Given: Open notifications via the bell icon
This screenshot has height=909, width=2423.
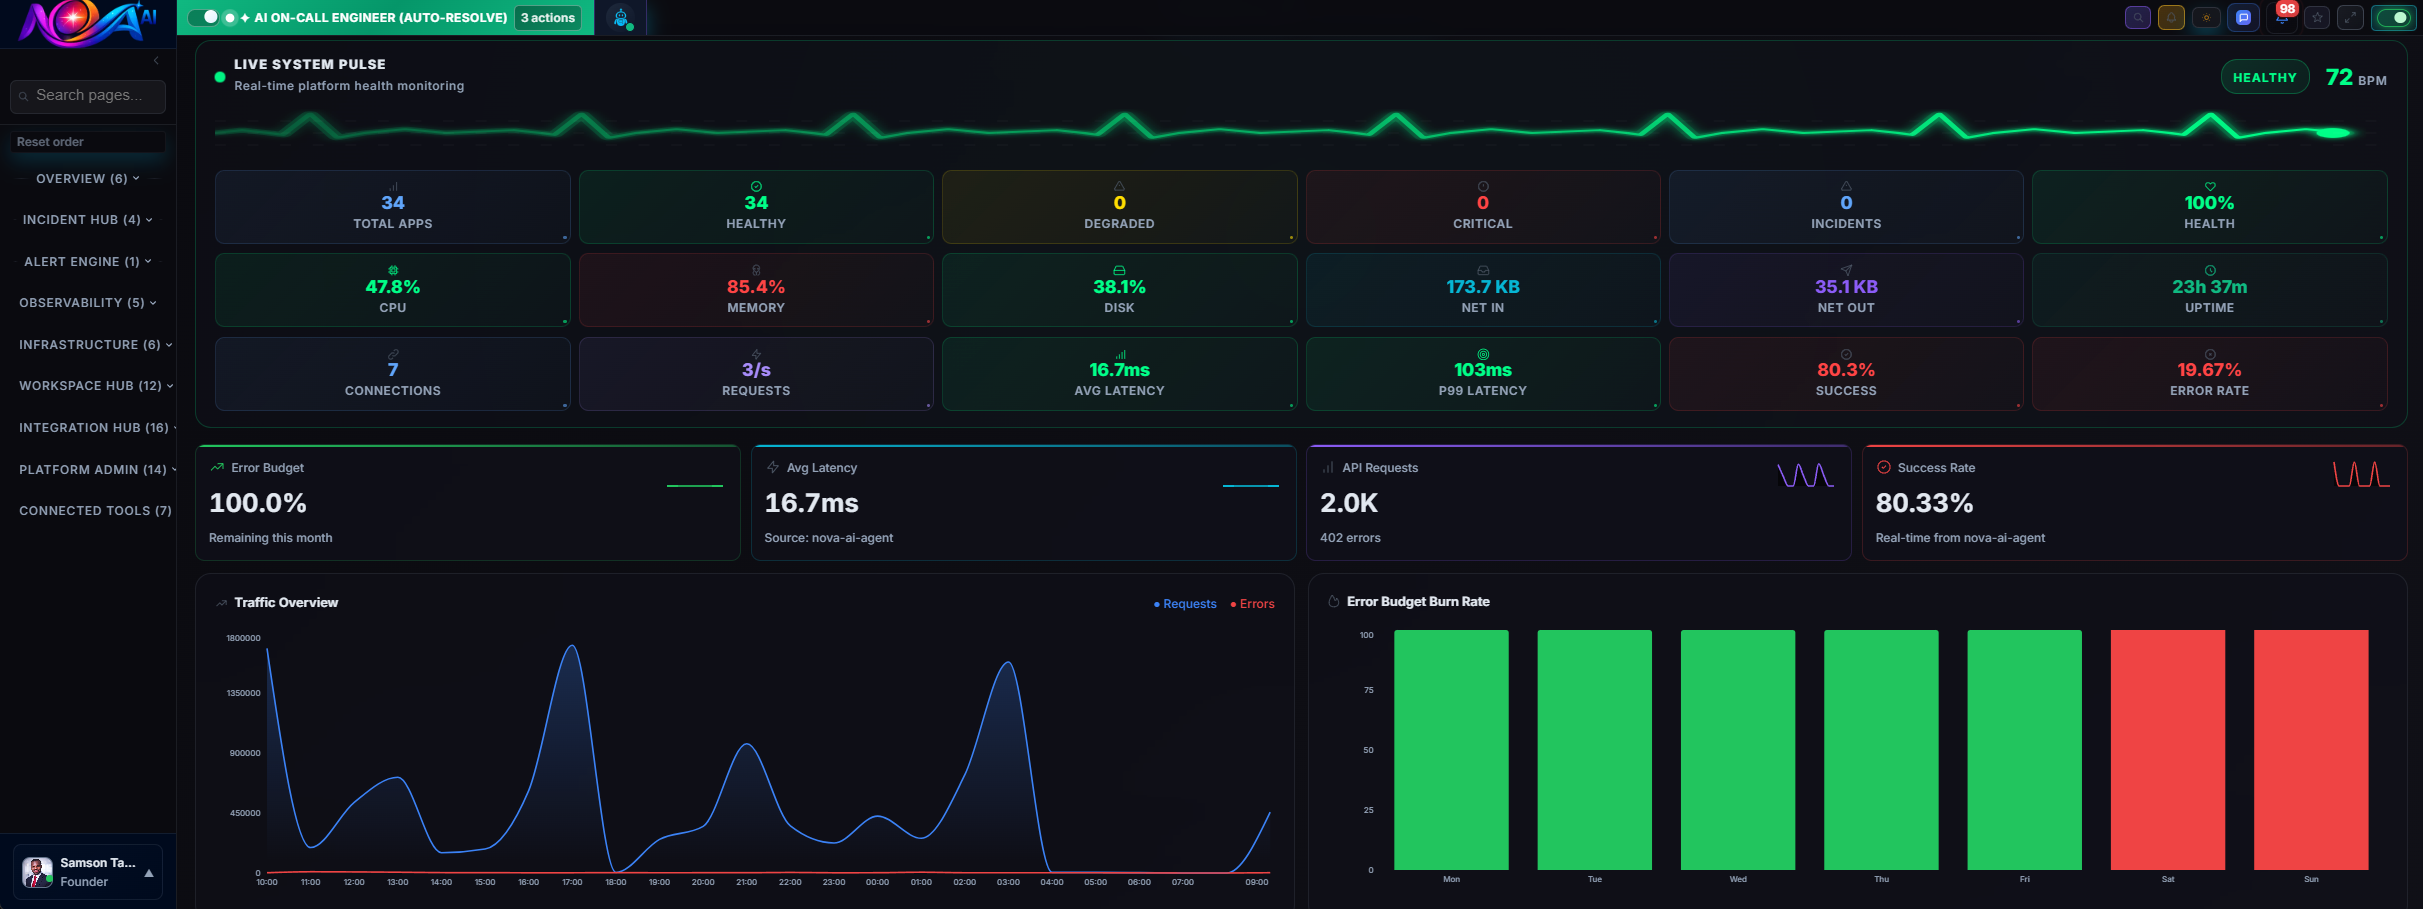Looking at the screenshot, I should [x=2172, y=17].
